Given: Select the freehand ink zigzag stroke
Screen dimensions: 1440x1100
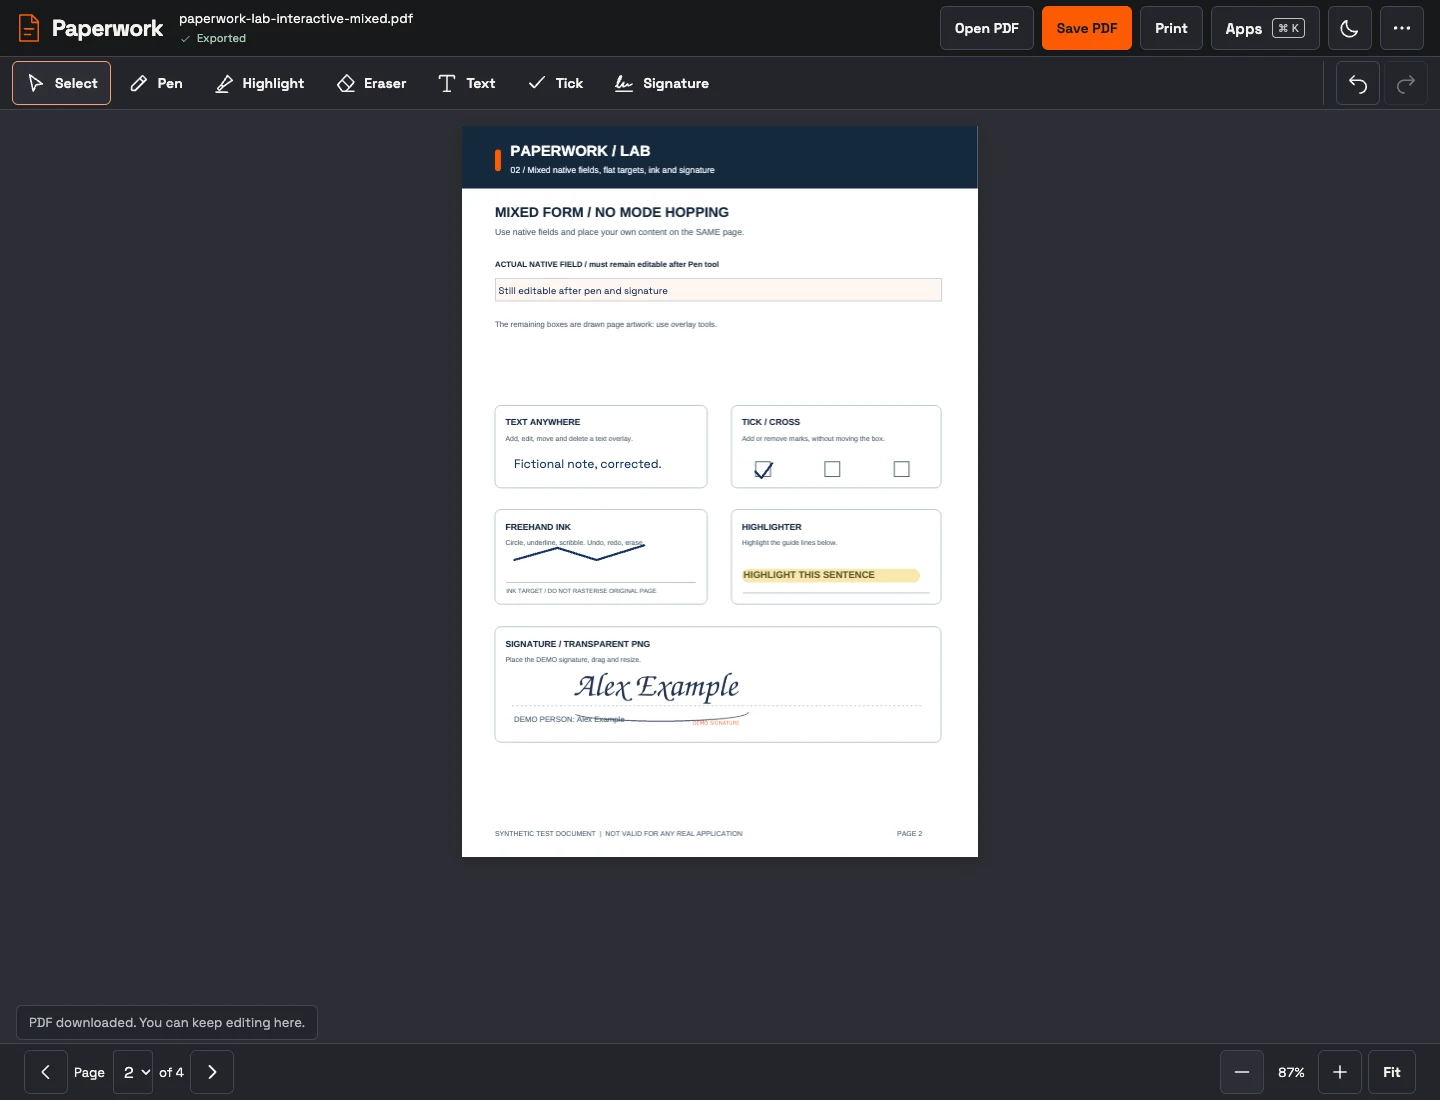Looking at the screenshot, I should 579,551.
